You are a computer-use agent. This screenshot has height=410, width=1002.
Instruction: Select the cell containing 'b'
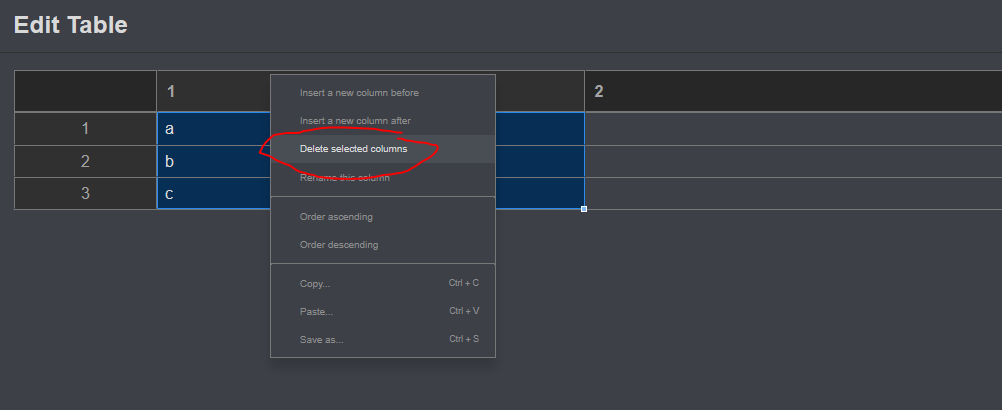tap(212, 161)
